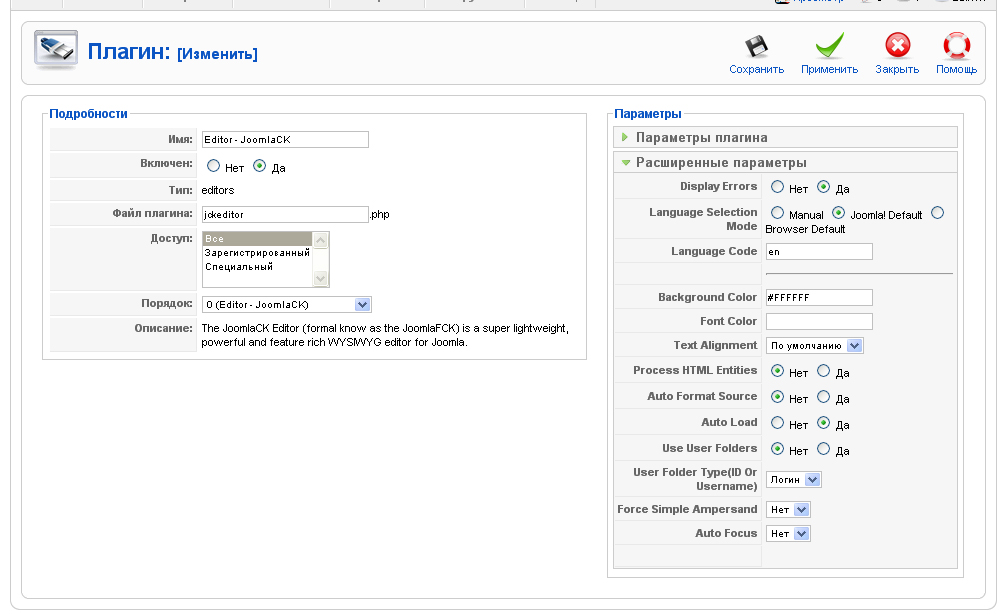Select Специальный access level

point(257,267)
